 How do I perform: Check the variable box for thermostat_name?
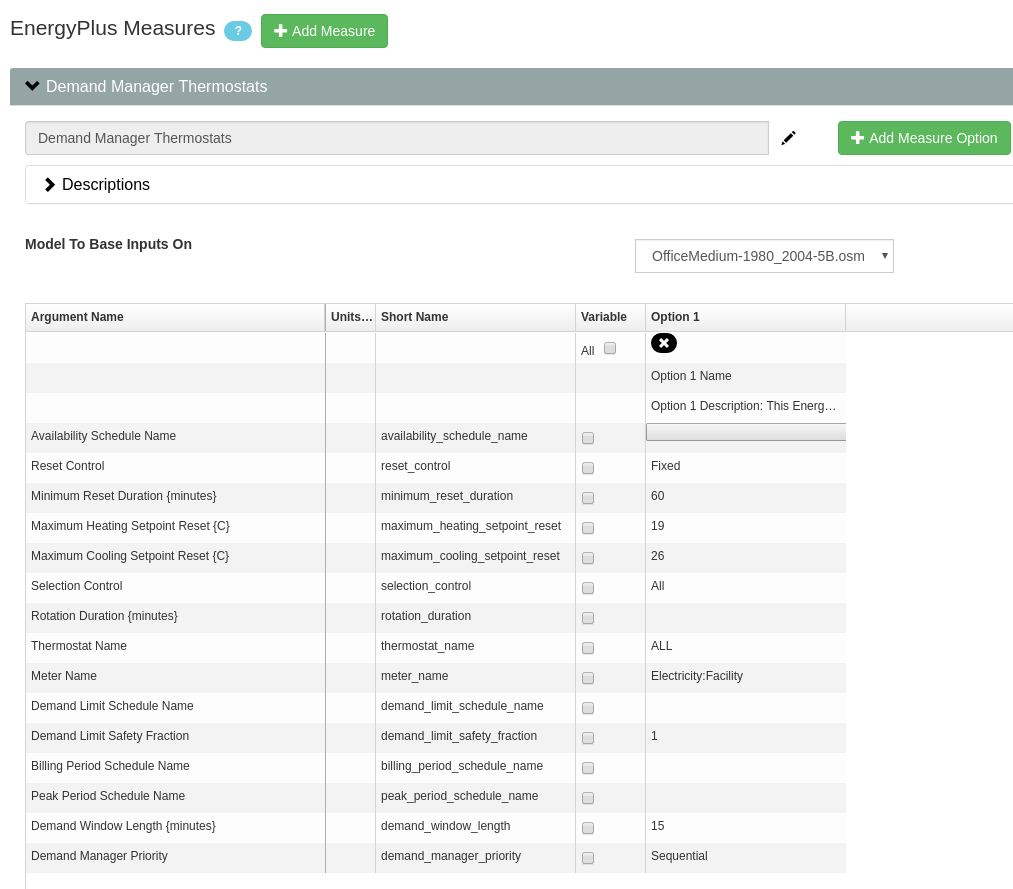coord(587,647)
